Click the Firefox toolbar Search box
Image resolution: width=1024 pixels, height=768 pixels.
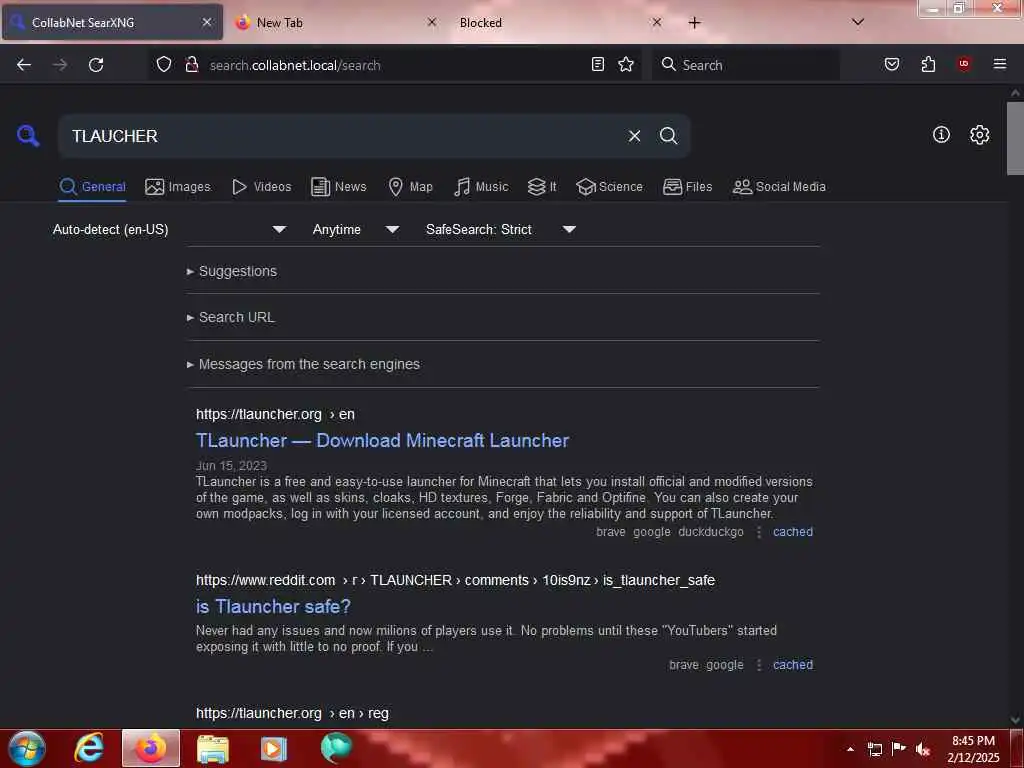(x=746, y=65)
